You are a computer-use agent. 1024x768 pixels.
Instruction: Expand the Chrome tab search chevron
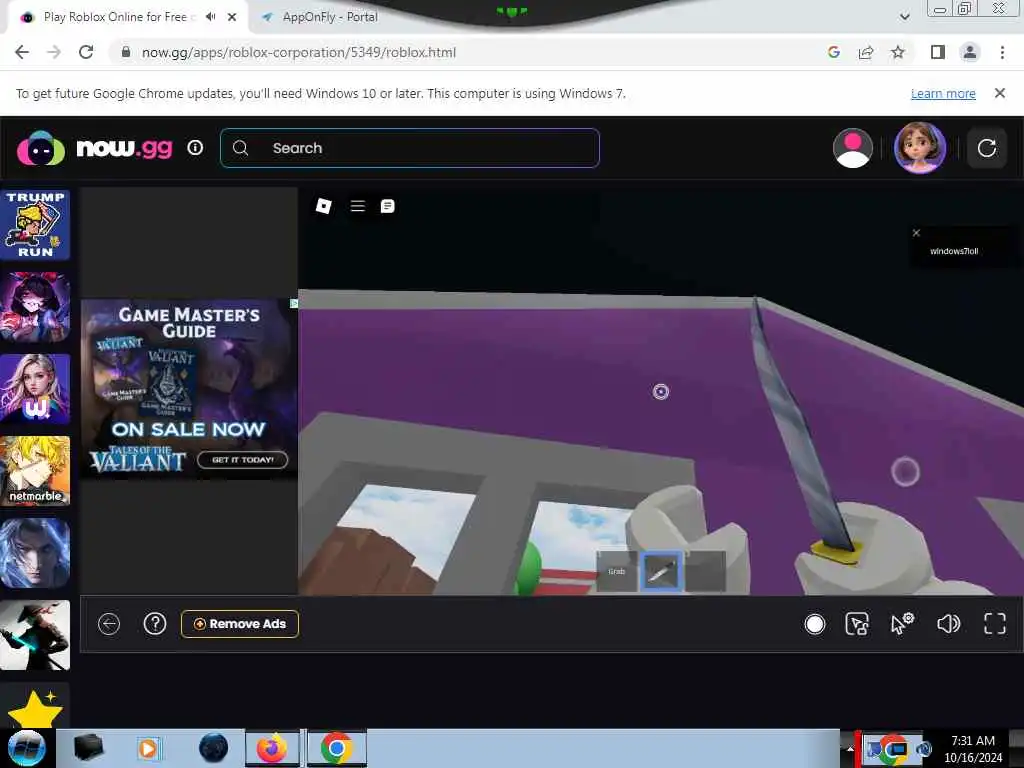click(904, 17)
